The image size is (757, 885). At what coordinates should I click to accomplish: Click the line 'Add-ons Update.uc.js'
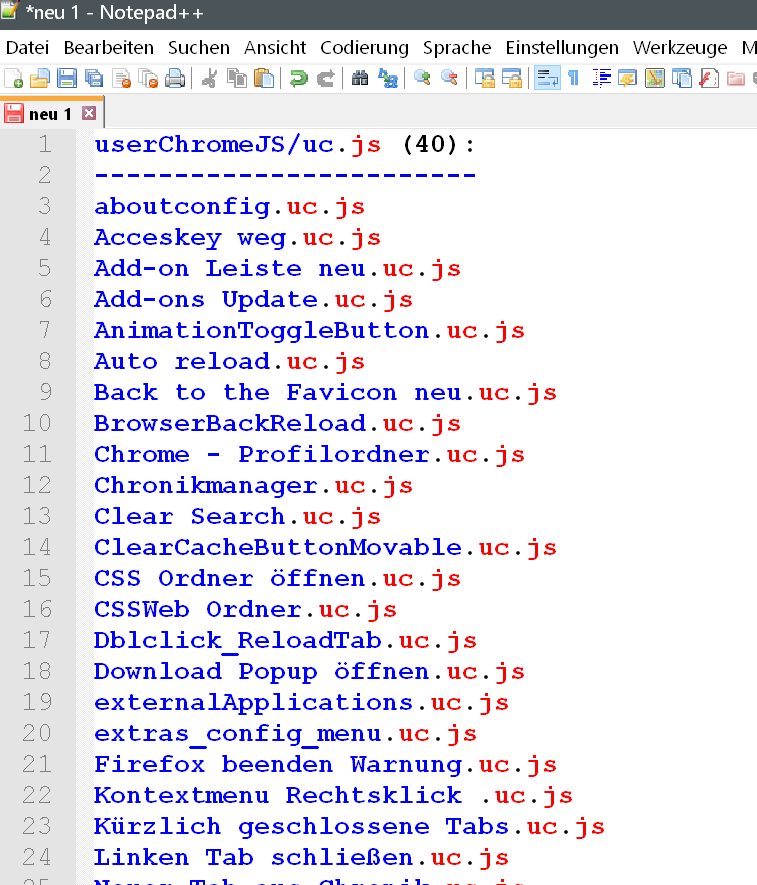click(253, 300)
